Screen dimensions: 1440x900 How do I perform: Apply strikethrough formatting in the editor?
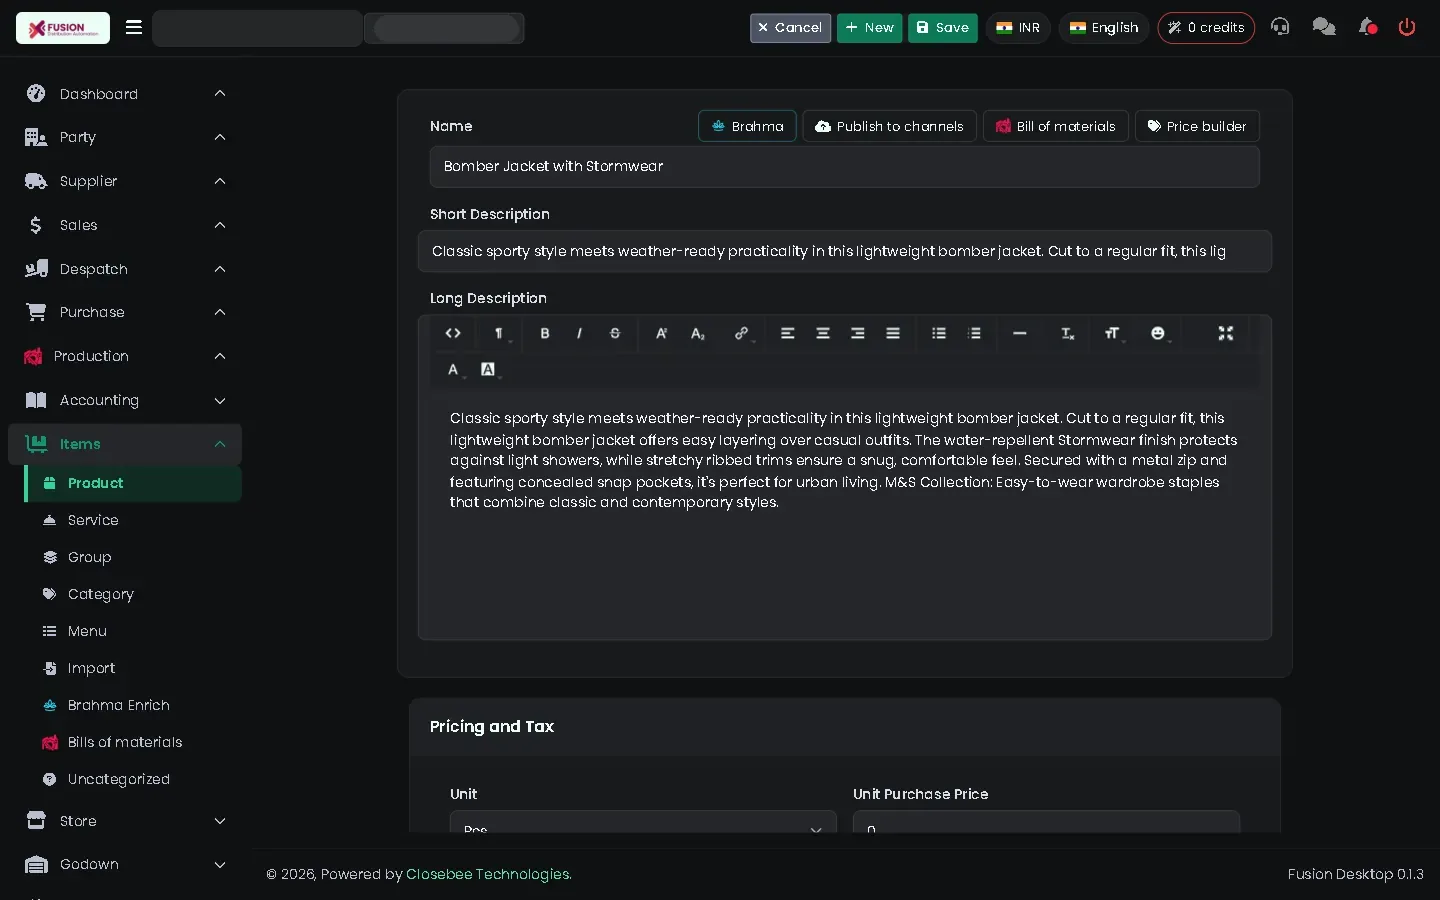tap(615, 334)
